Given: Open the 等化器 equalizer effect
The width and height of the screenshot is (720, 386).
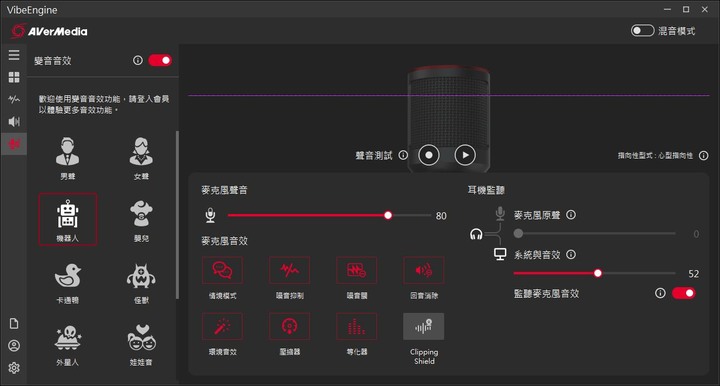Looking at the screenshot, I should coord(356,326).
